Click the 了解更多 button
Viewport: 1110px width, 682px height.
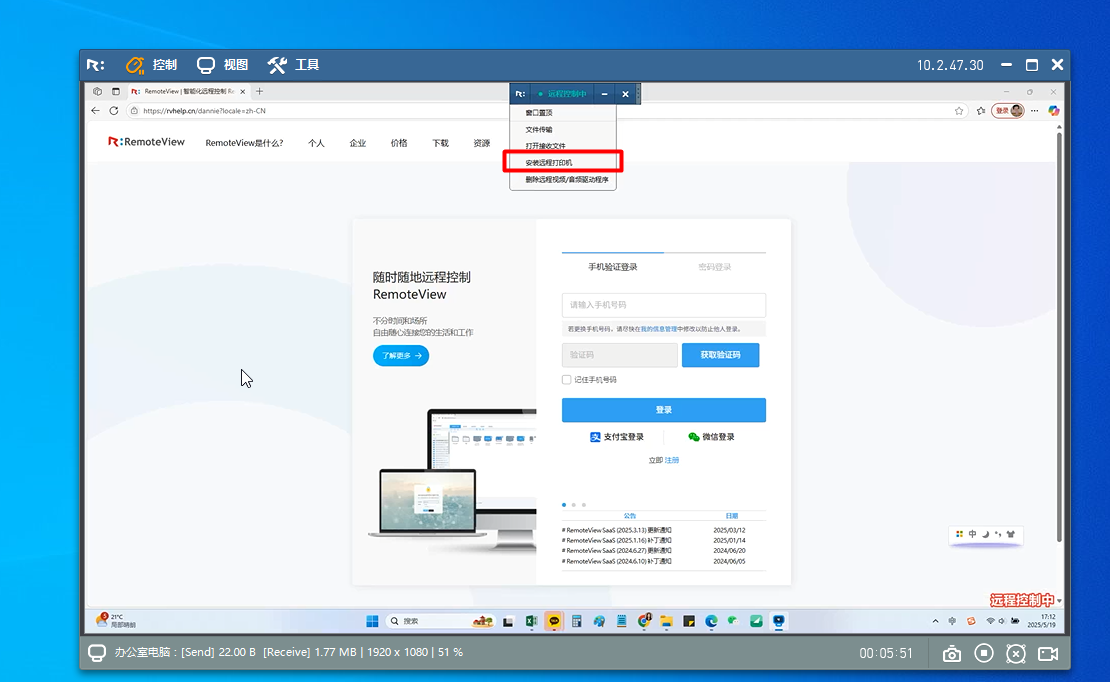[401, 356]
